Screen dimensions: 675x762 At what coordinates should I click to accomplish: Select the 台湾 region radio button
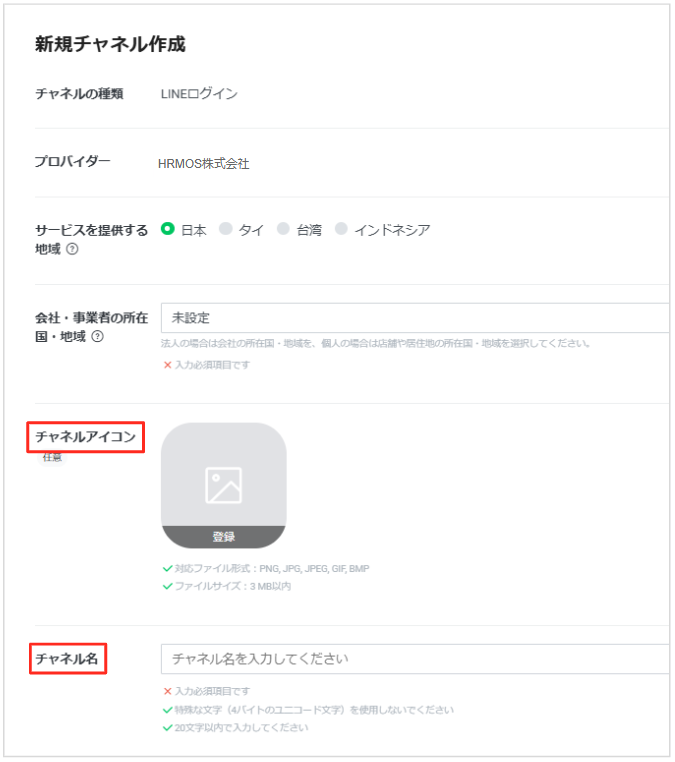[x=283, y=229]
